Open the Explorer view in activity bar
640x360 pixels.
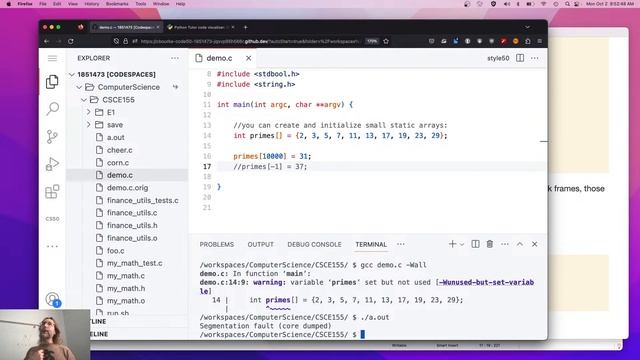pyautogui.click(x=52, y=82)
